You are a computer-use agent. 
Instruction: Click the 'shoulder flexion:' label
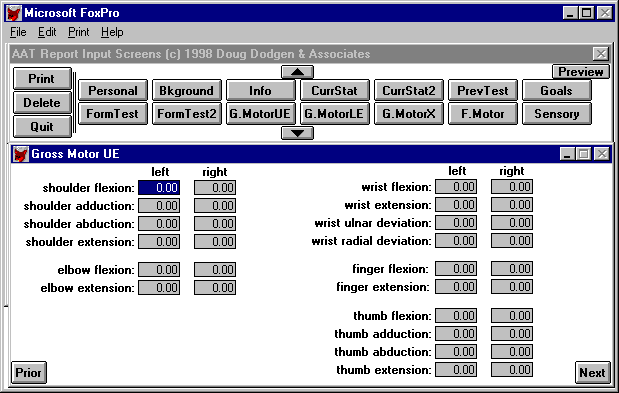[x=88, y=188]
